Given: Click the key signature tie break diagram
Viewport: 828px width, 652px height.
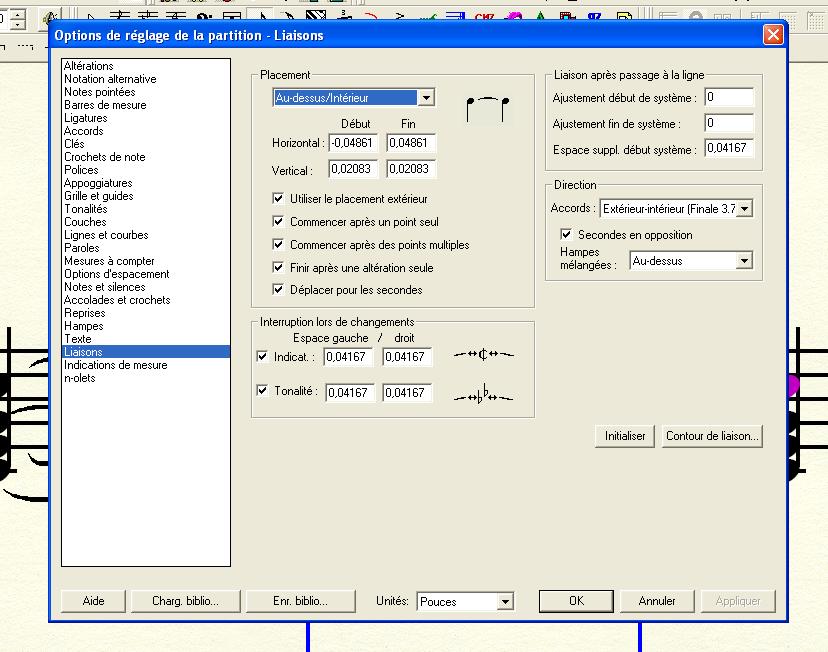Looking at the screenshot, I should tap(483, 394).
